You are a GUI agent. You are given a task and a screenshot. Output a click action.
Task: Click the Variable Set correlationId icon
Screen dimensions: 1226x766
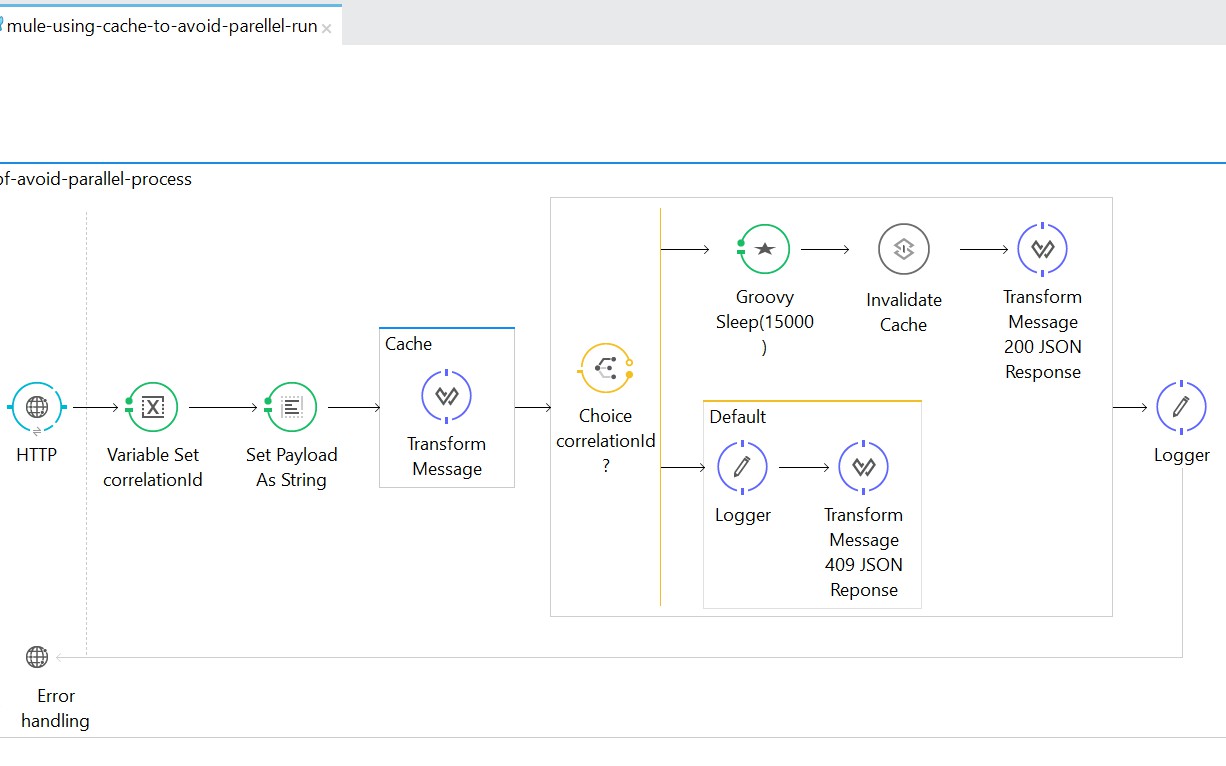tap(152, 407)
